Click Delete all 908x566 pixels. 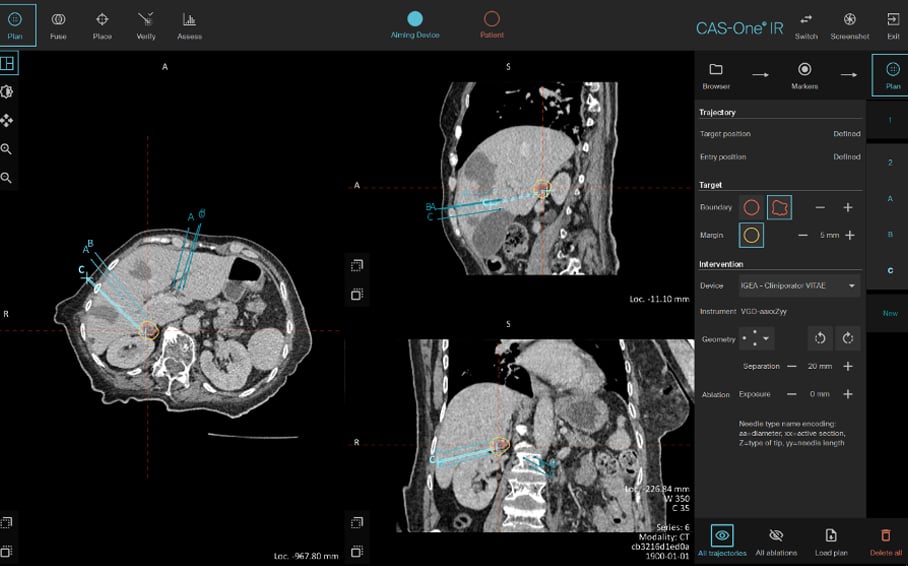tap(885, 541)
